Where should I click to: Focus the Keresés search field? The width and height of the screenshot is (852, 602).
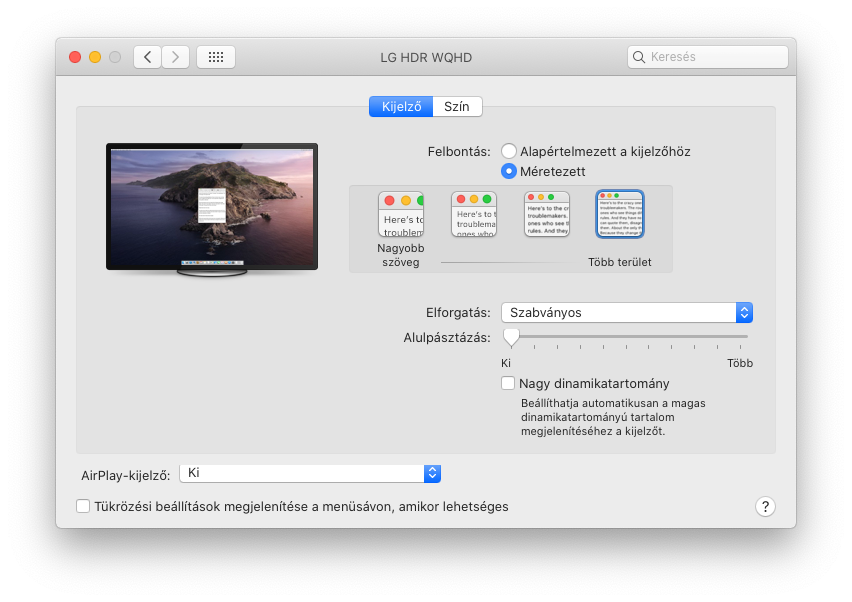[707, 57]
